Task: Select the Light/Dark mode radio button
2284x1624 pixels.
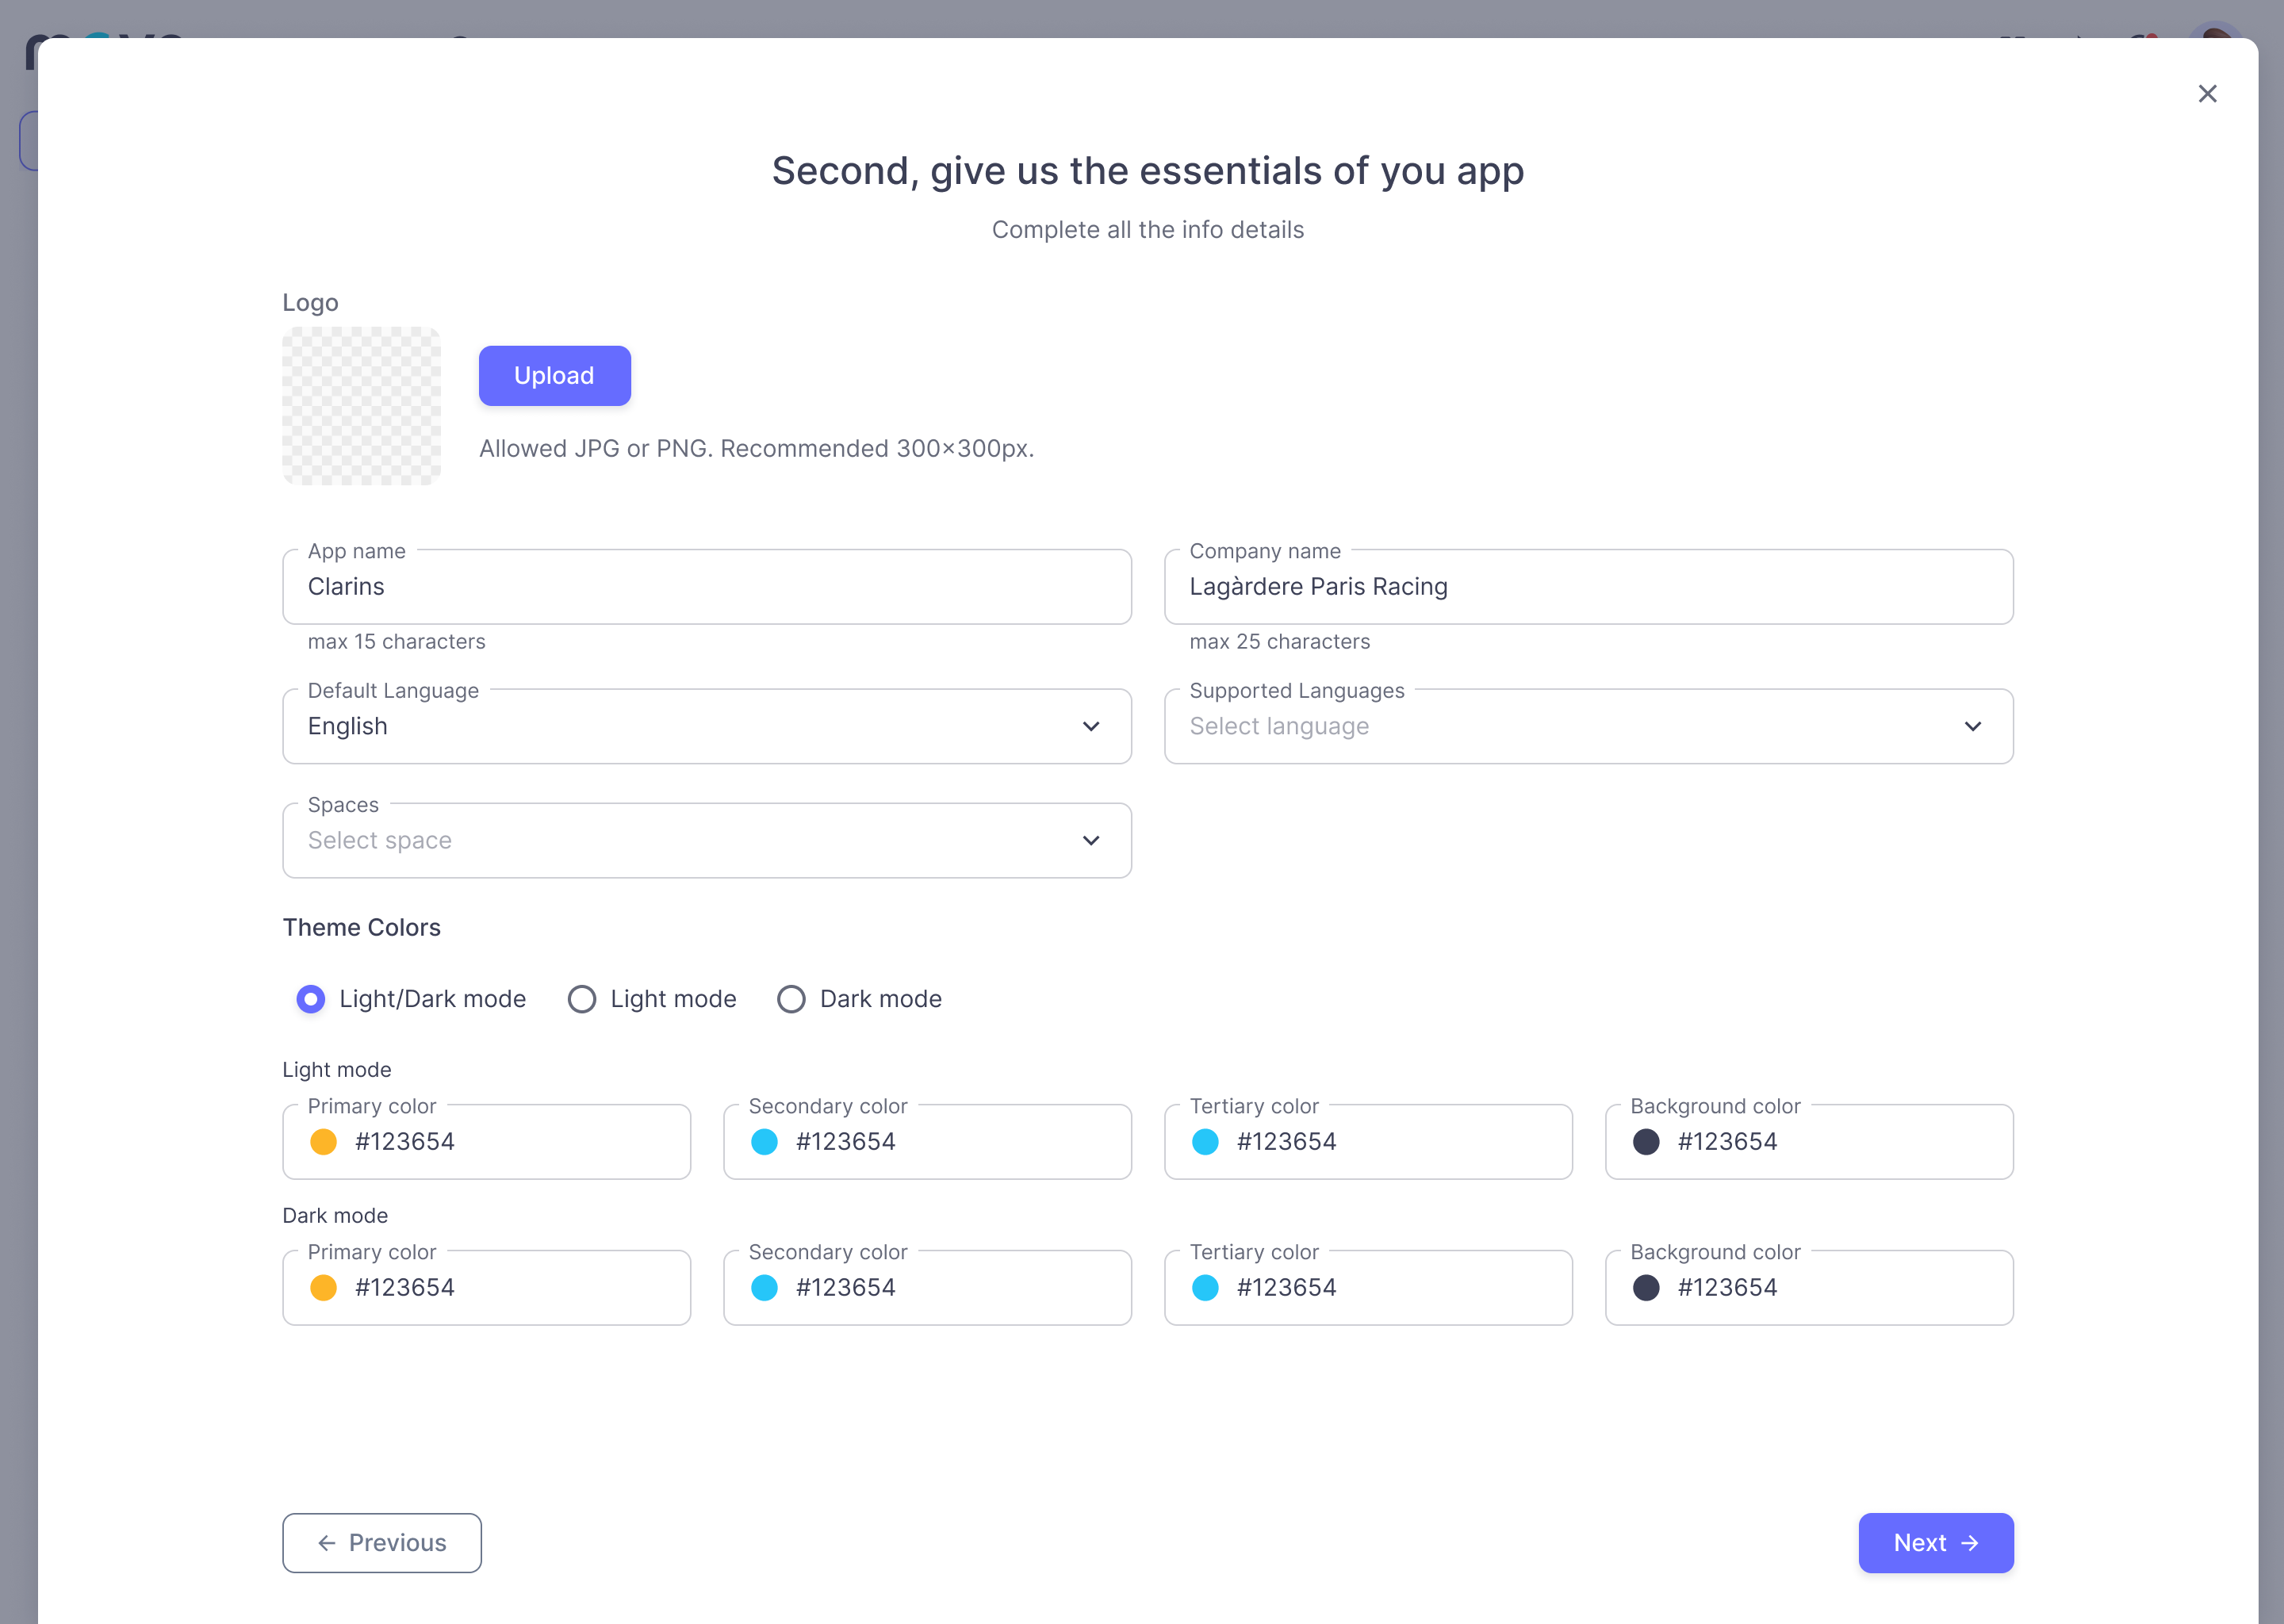Action: click(x=311, y=999)
